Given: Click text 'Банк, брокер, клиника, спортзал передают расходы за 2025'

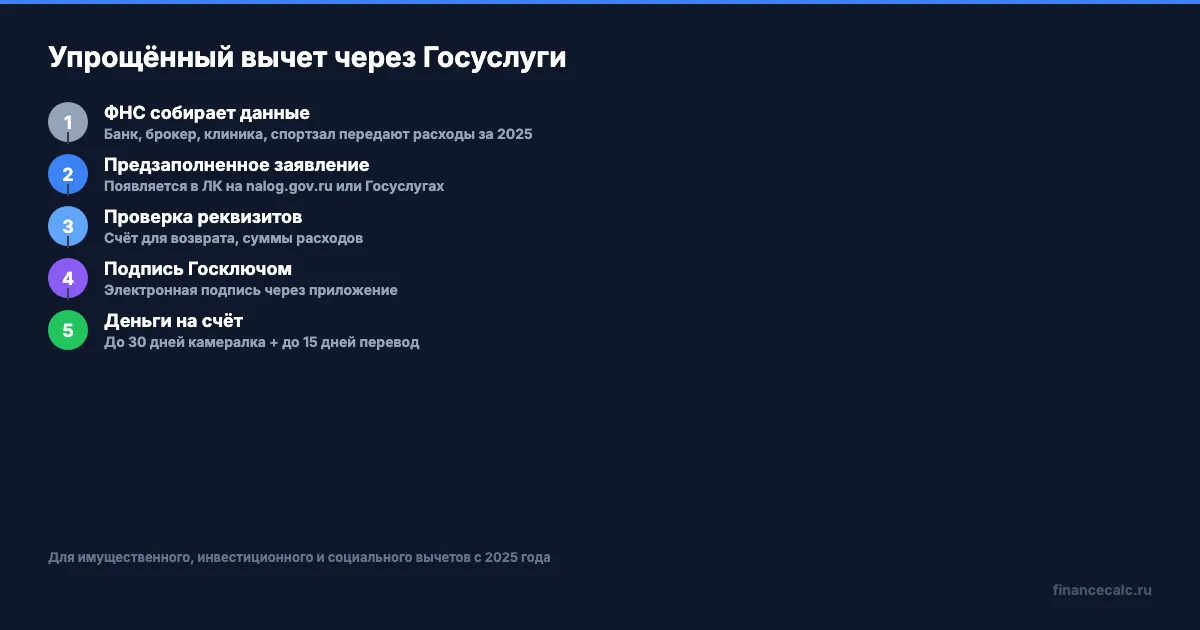Looking at the screenshot, I should 318,134.
